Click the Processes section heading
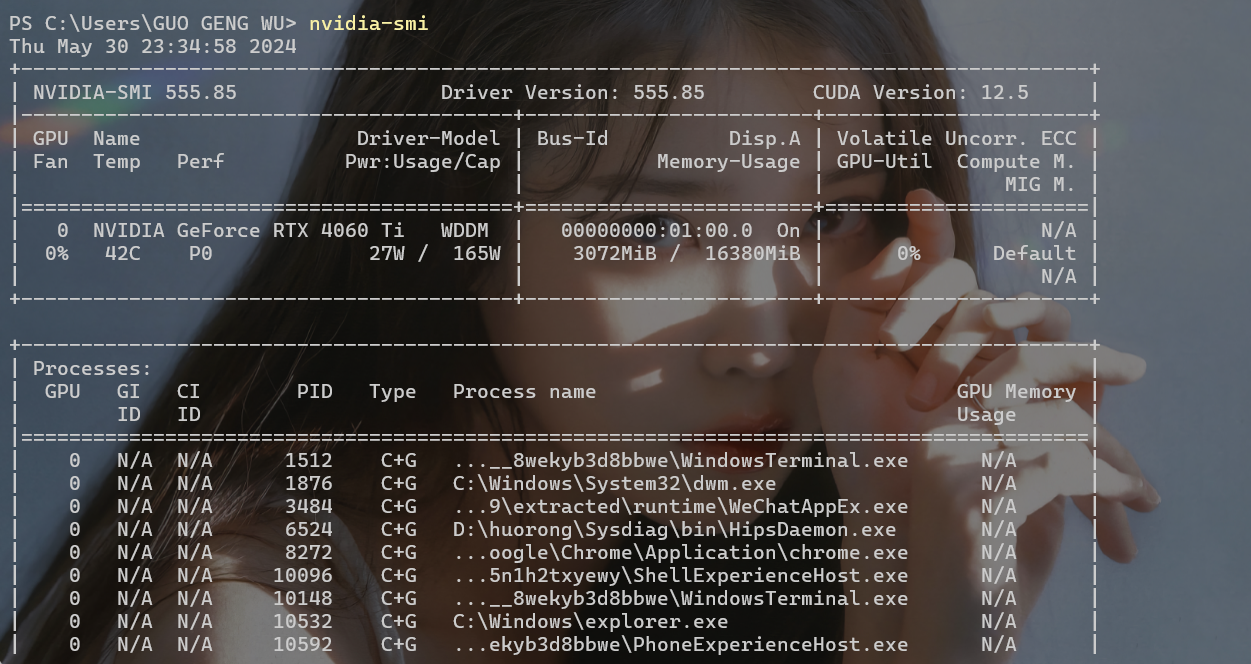1251x664 pixels. tap(93, 368)
